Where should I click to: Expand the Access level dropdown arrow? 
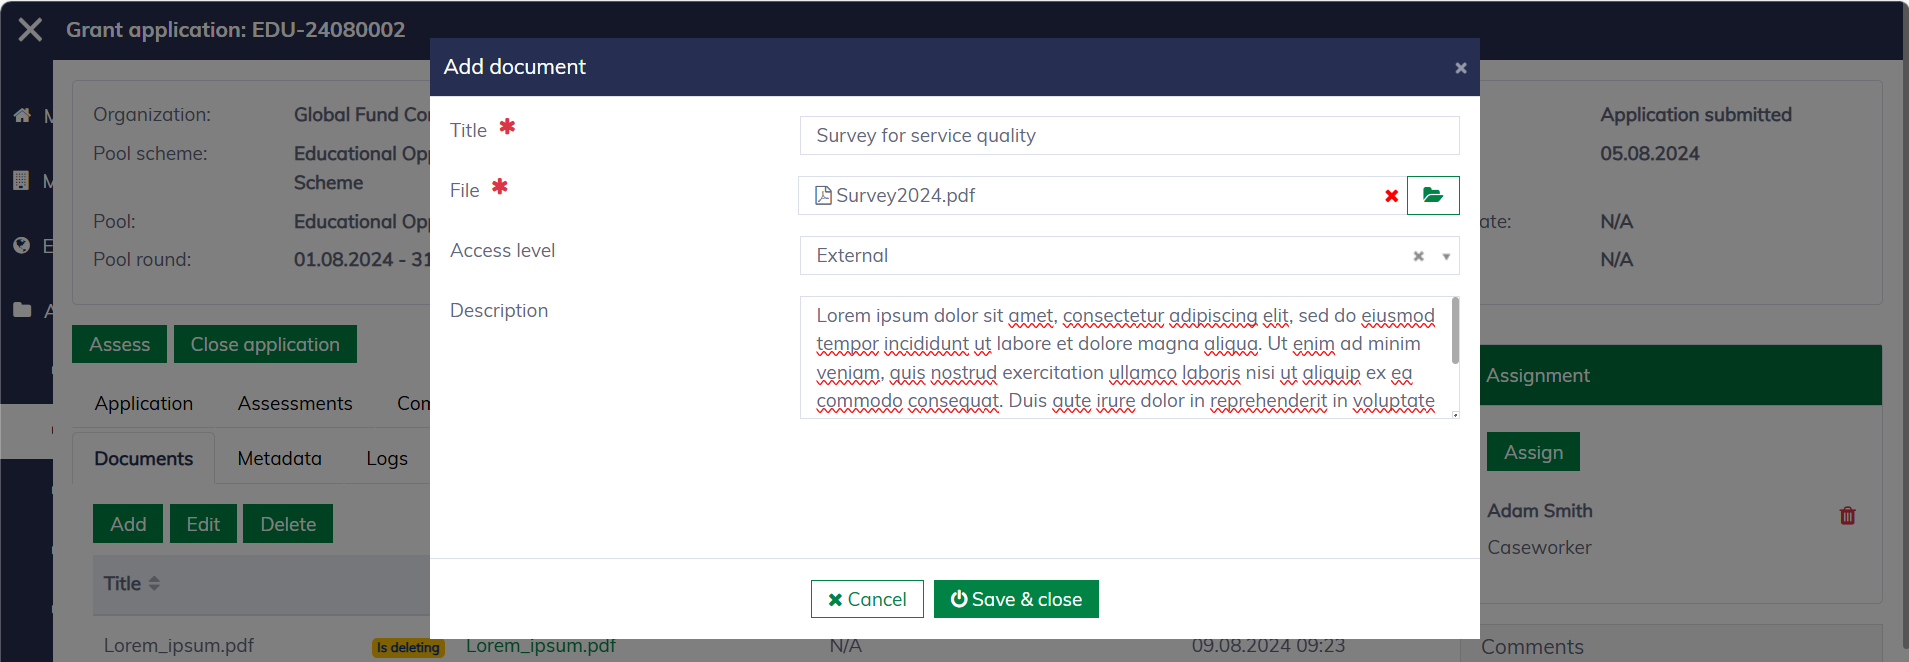(1446, 256)
